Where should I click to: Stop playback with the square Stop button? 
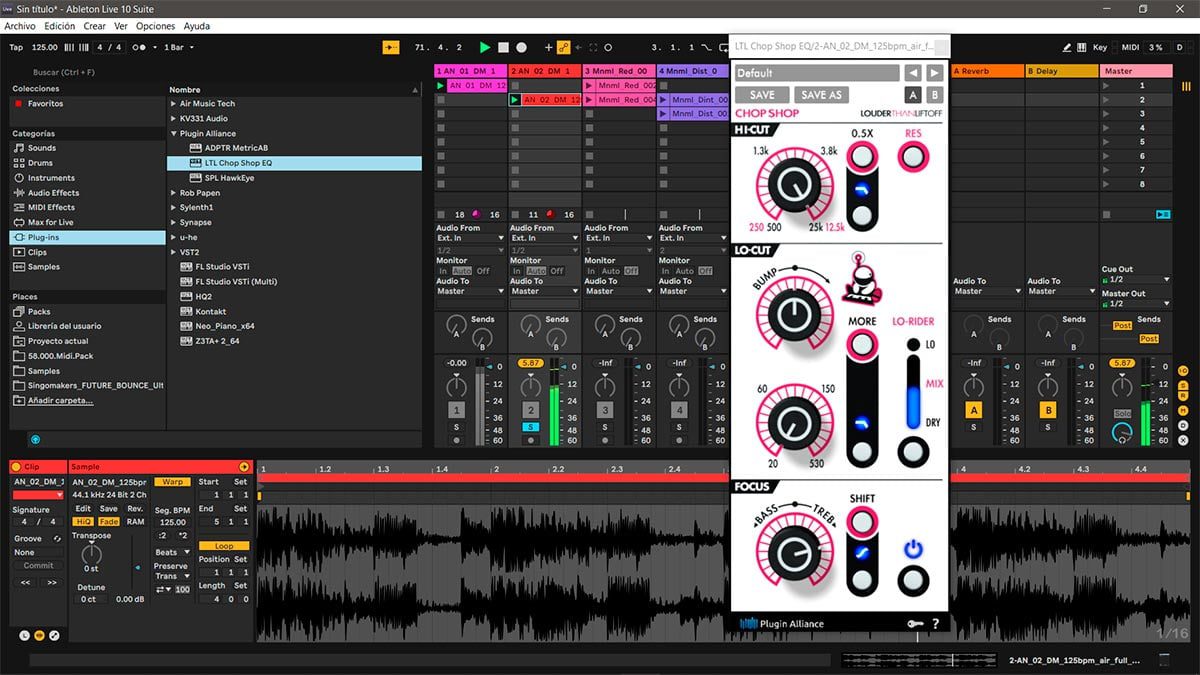pos(504,47)
